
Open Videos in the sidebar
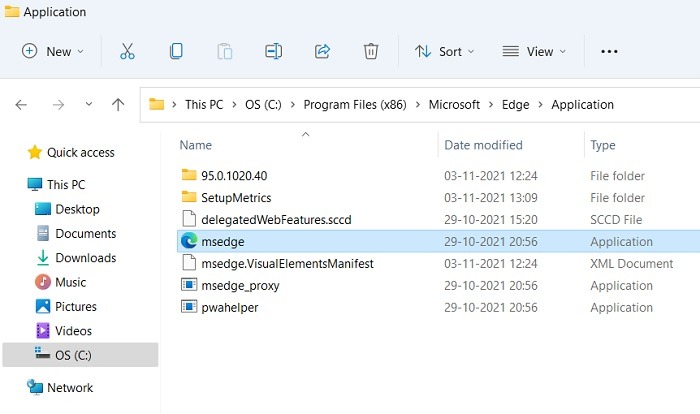pyautogui.click(x=73, y=331)
